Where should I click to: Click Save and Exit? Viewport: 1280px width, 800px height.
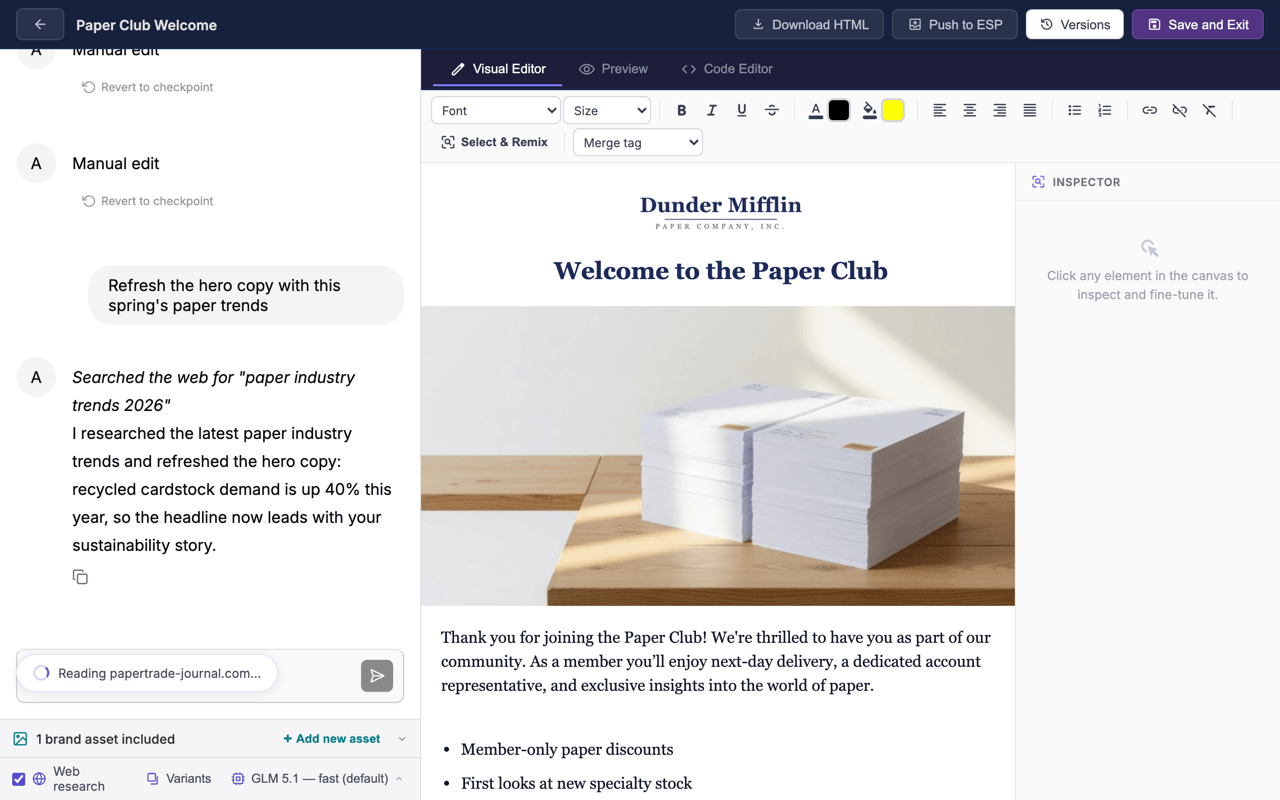point(1198,24)
